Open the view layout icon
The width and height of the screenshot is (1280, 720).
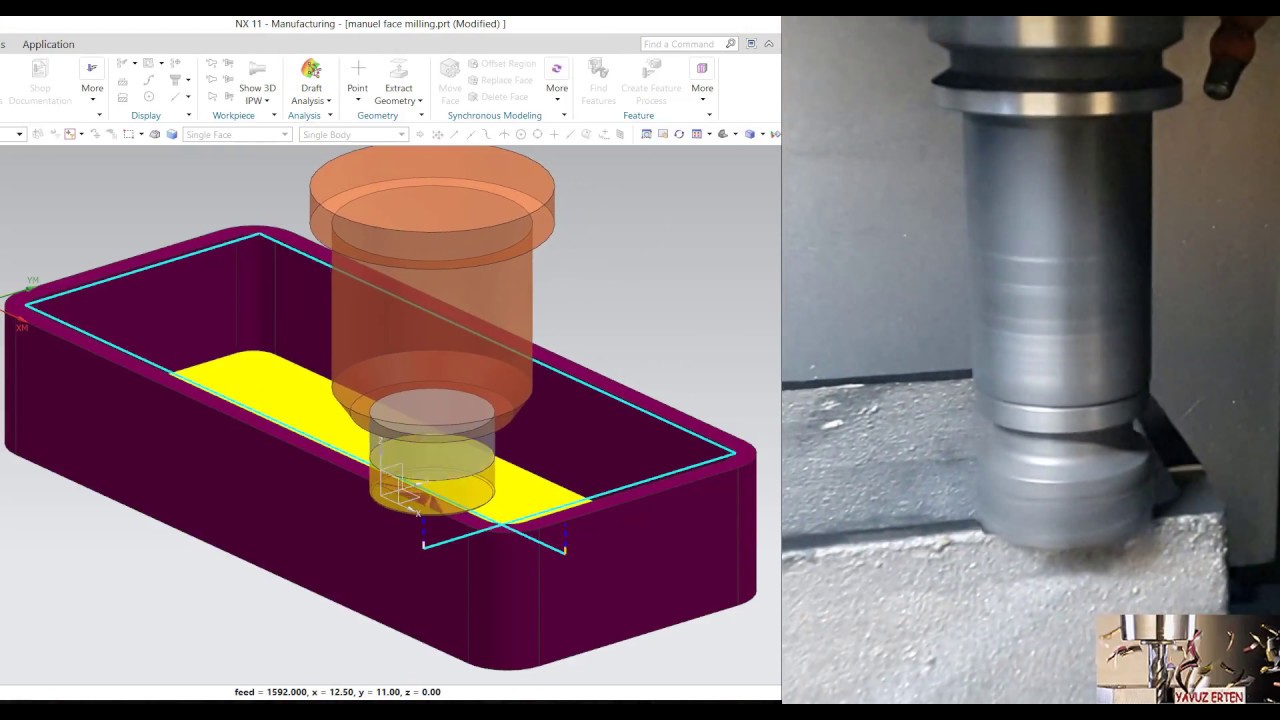(x=697, y=134)
